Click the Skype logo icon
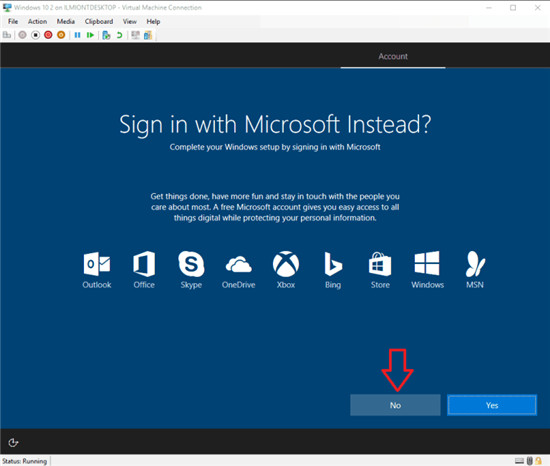Viewport: 550px width, 466px height. pos(191,264)
